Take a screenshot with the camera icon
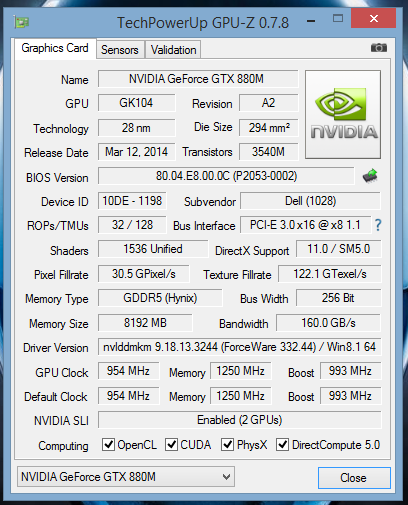This screenshot has width=408, height=505. (x=379, y=48)
